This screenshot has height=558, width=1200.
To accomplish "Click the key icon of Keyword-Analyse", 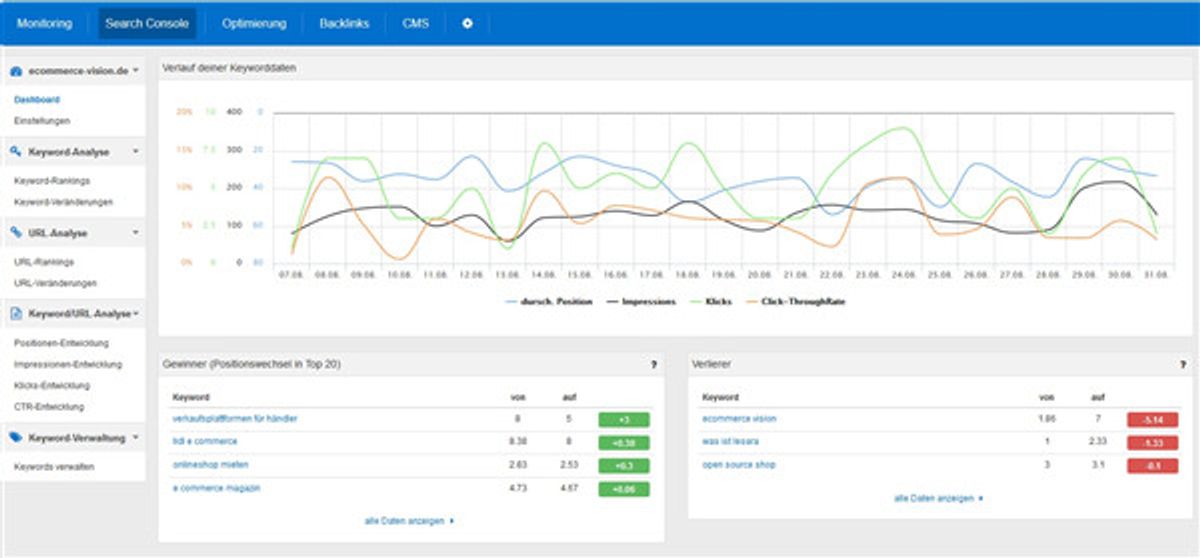I will 16,152.
